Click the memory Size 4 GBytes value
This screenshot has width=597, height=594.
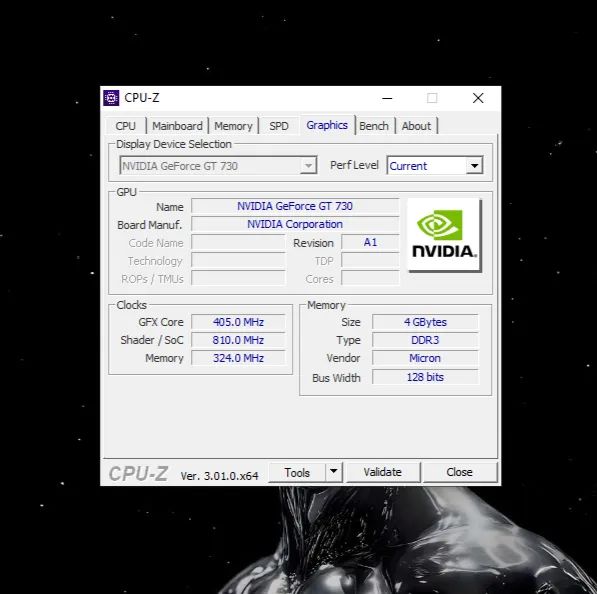click(x=425, y=322)
